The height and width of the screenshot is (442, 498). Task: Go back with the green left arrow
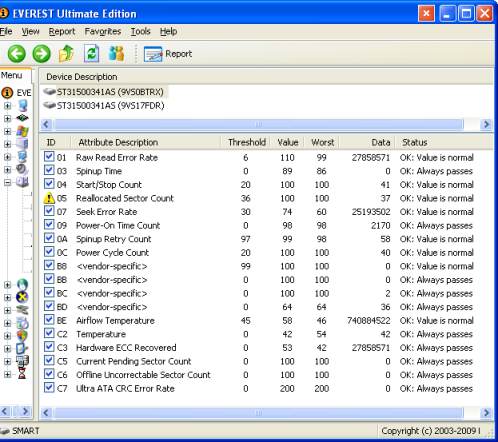click(16, 54)
